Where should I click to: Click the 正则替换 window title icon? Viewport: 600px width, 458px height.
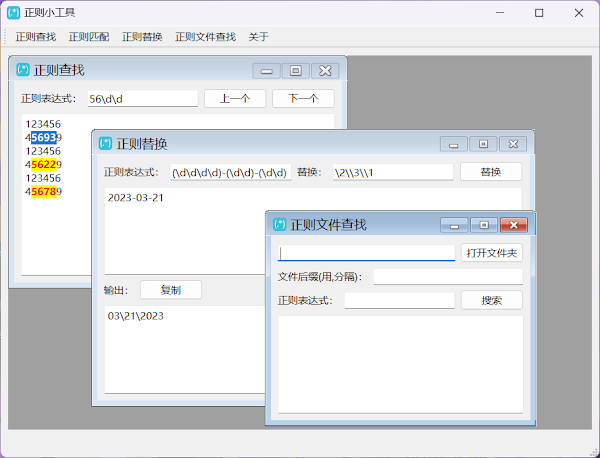pos(105,143)
